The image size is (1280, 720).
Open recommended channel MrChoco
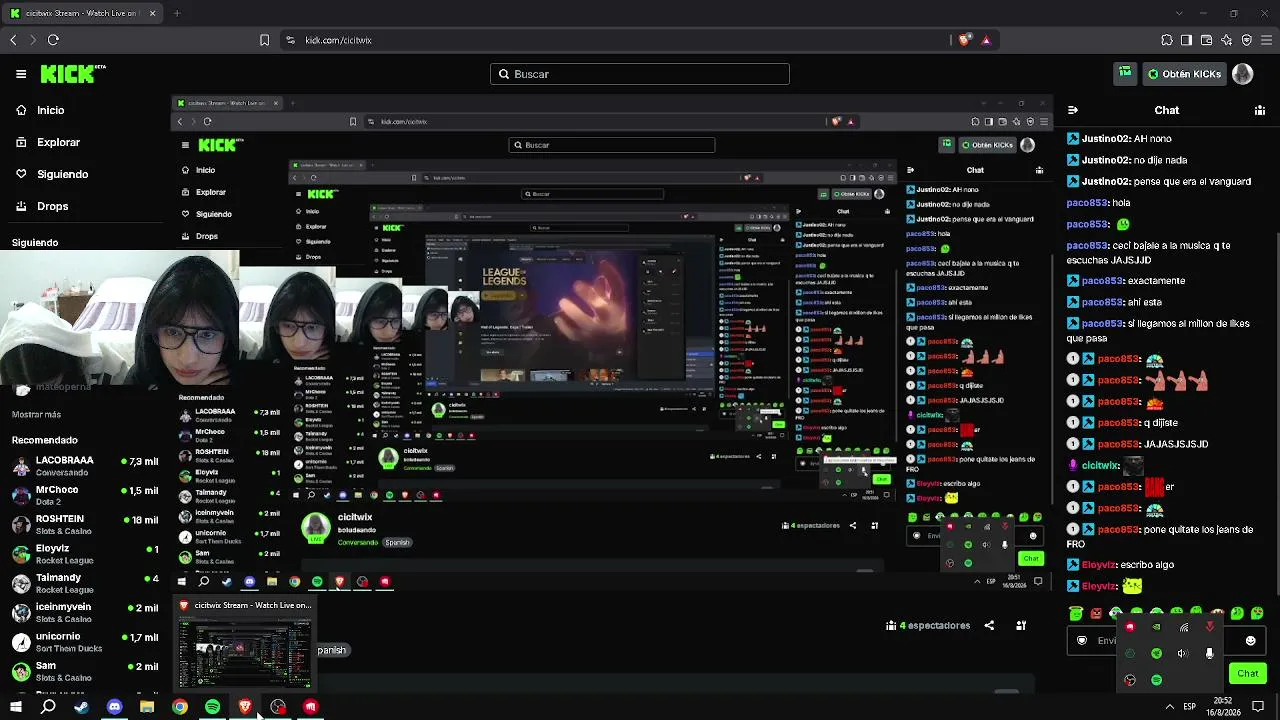pos(85,495)
